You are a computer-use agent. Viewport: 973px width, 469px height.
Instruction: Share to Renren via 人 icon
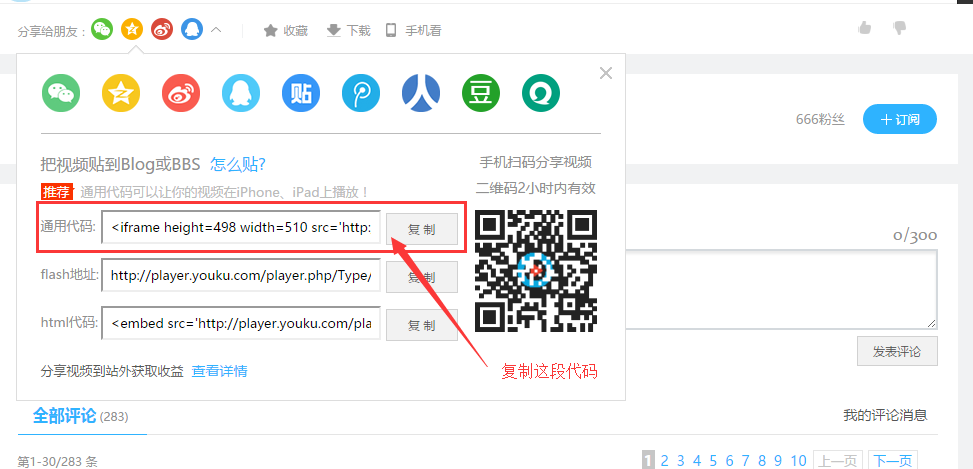[421, 93]
